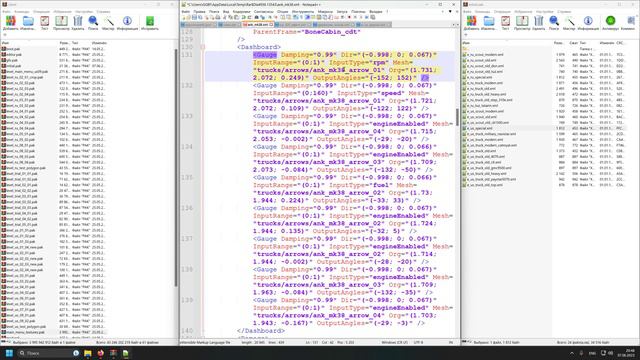Open Мастер wizard in left WinRAR window

[x=108, y=23]
